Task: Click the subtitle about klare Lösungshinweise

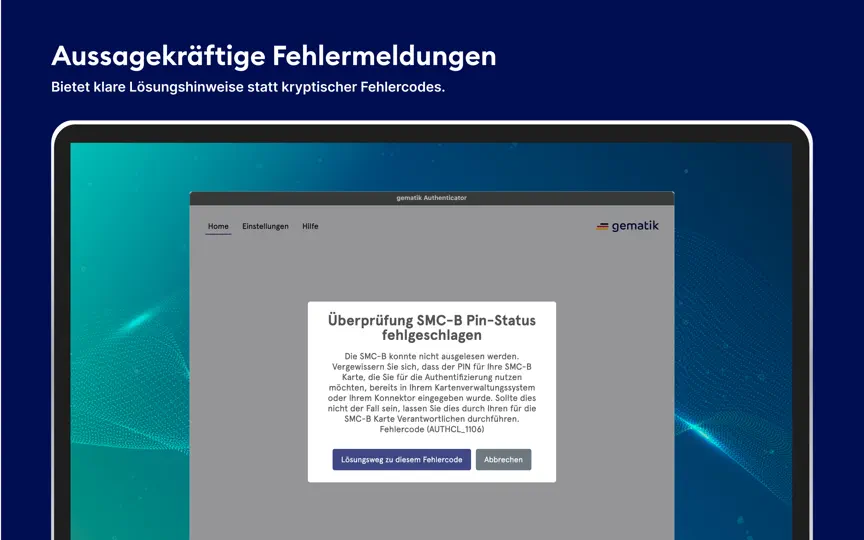Action: pos(247,87)
